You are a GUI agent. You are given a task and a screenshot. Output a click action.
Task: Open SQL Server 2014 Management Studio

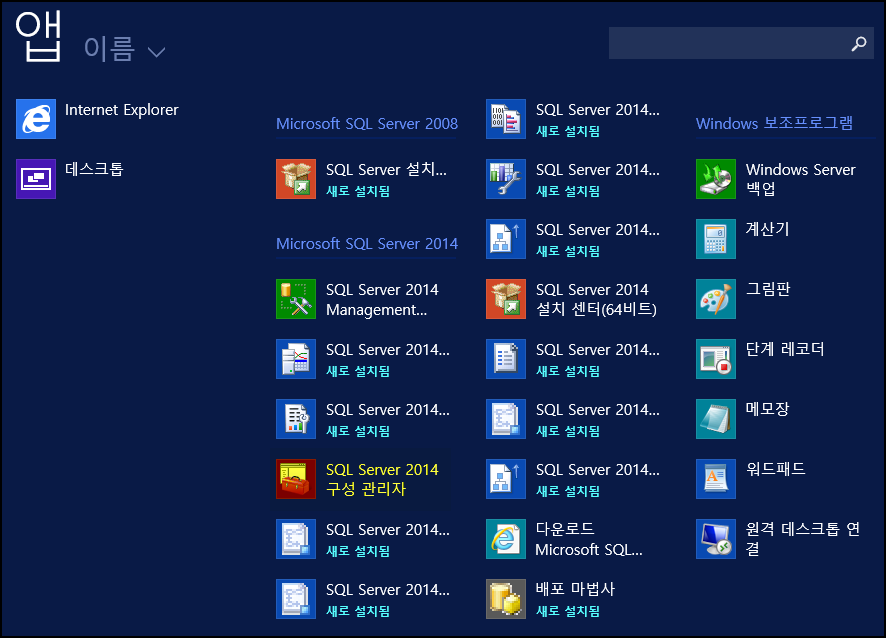pyautogui.click(x=357, y=299)
